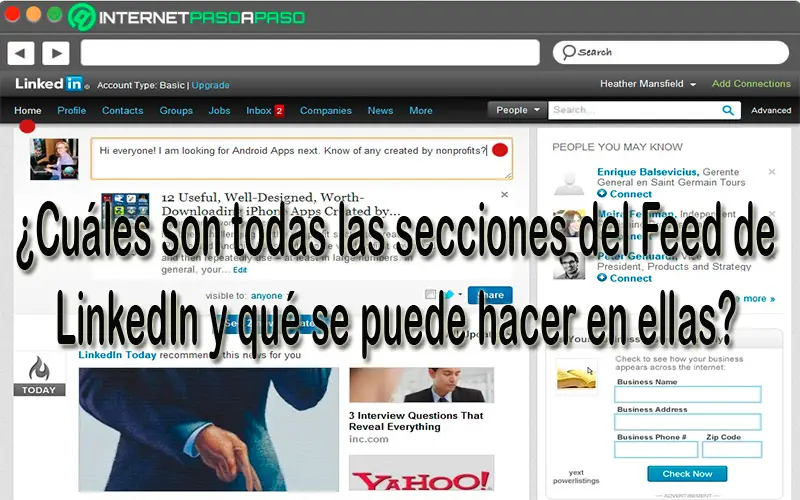The height and width of the screenshot is (500, 800).
Task: Open the Inbox menu item
Action: 259,110
